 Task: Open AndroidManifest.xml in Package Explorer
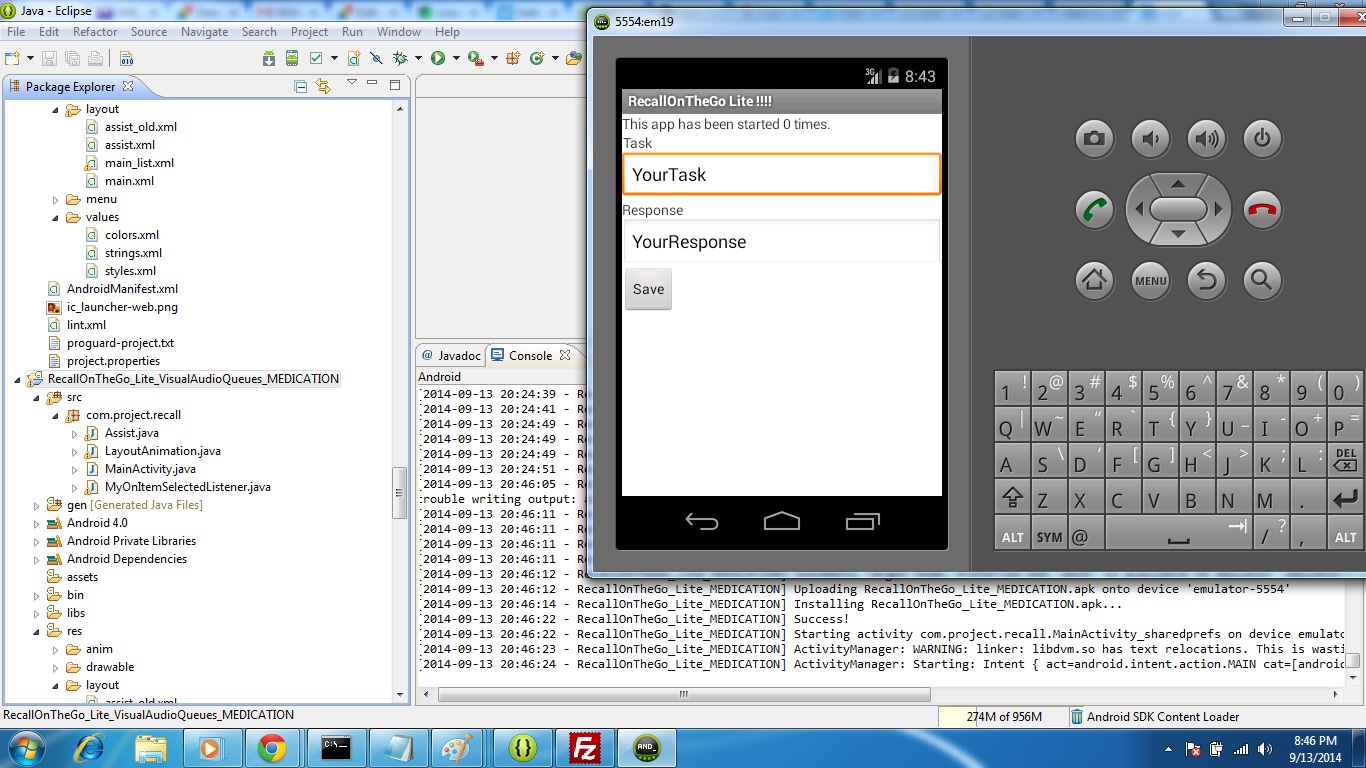(122, 289)
